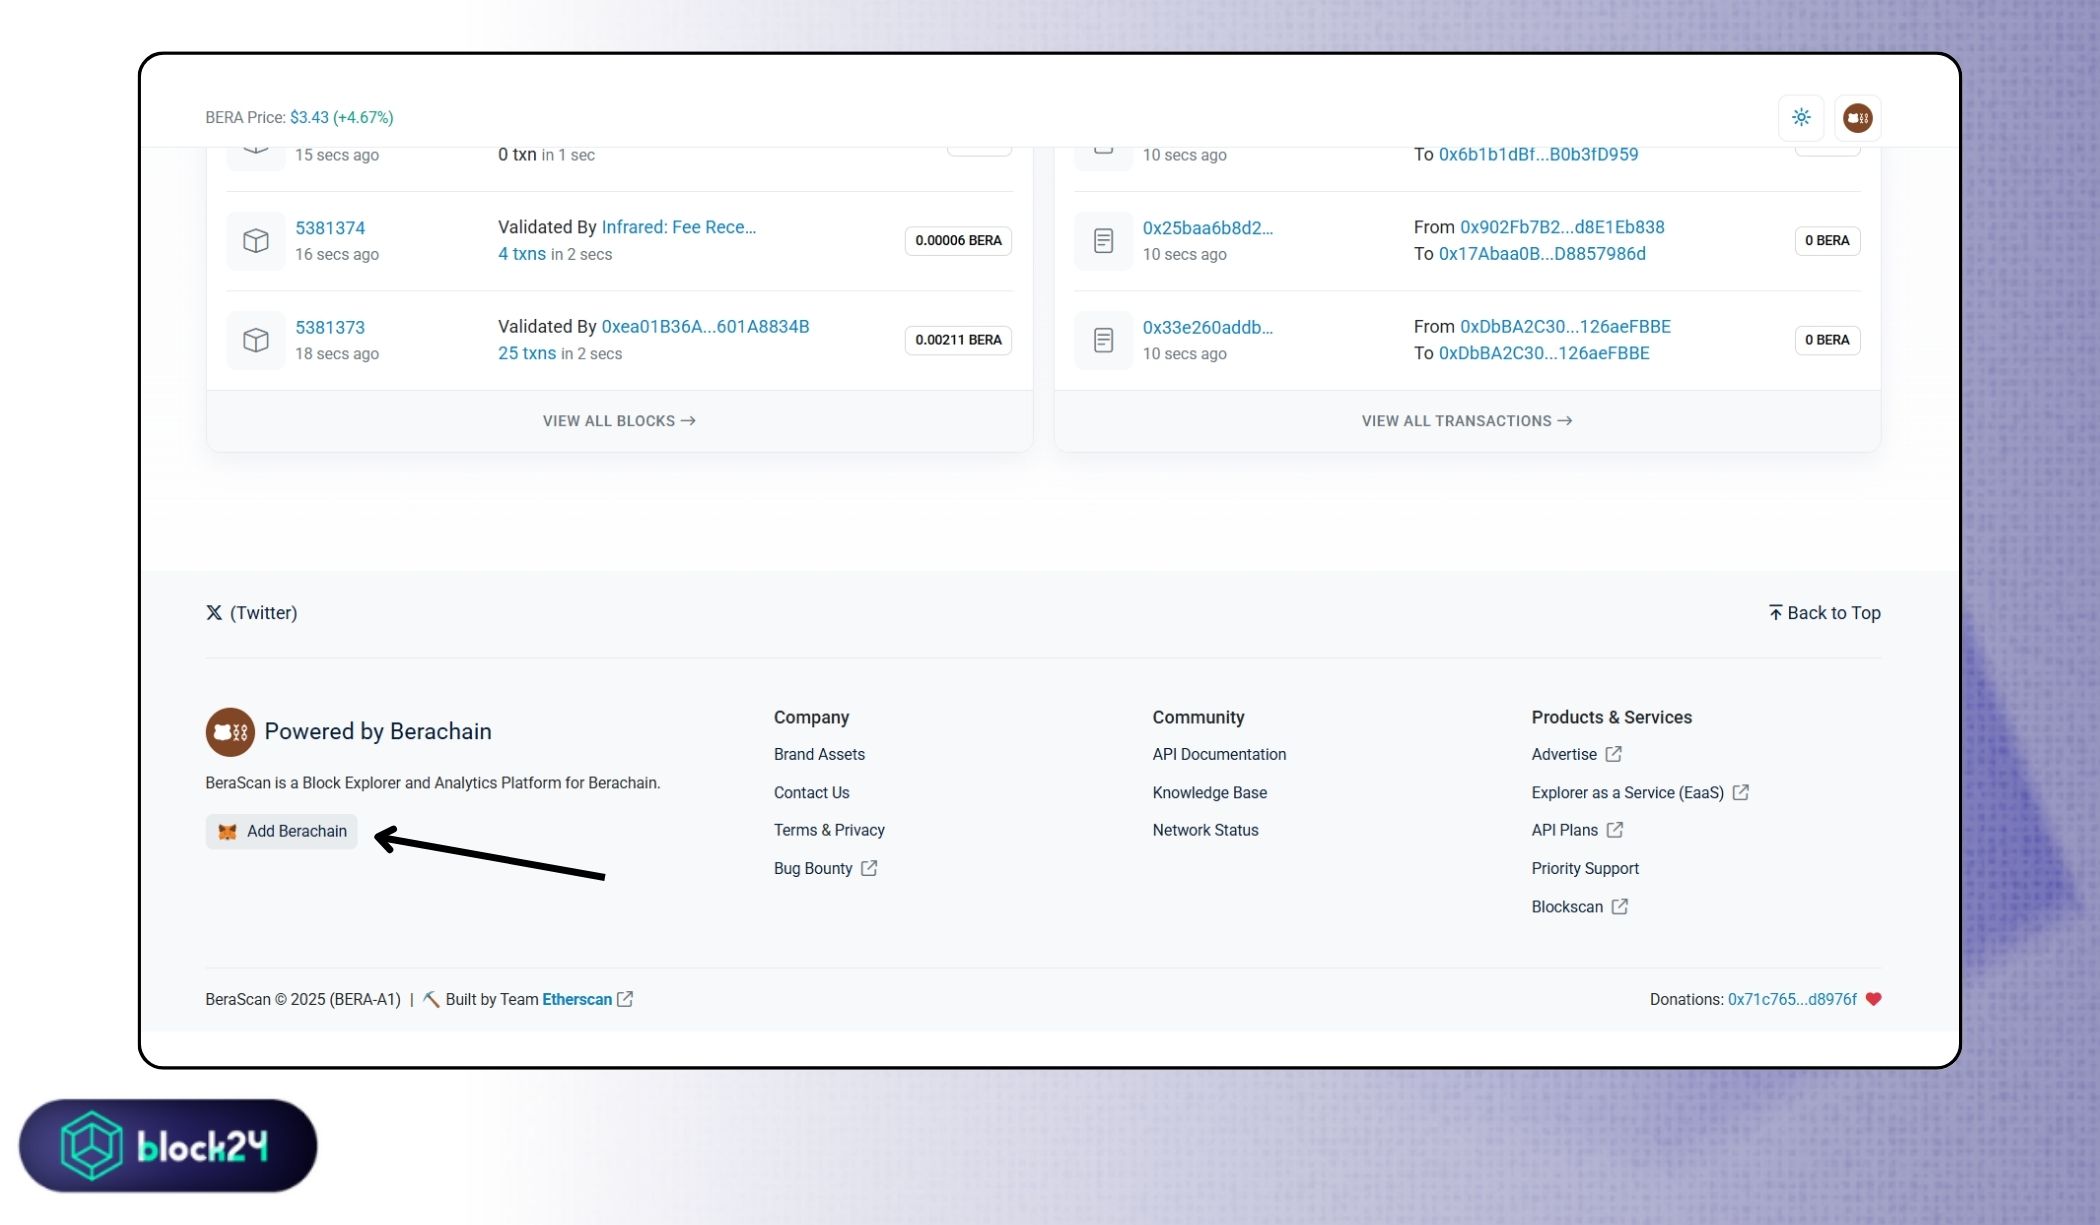
Task: Click the block cube icon for 5381374
Action: click(256, 241)
